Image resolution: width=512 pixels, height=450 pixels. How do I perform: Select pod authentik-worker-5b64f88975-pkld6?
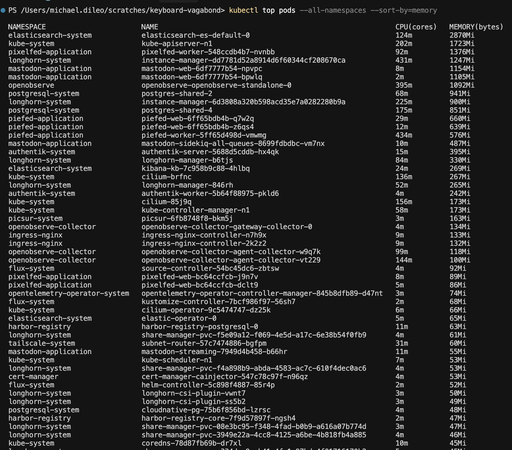(x=210, y=193)
